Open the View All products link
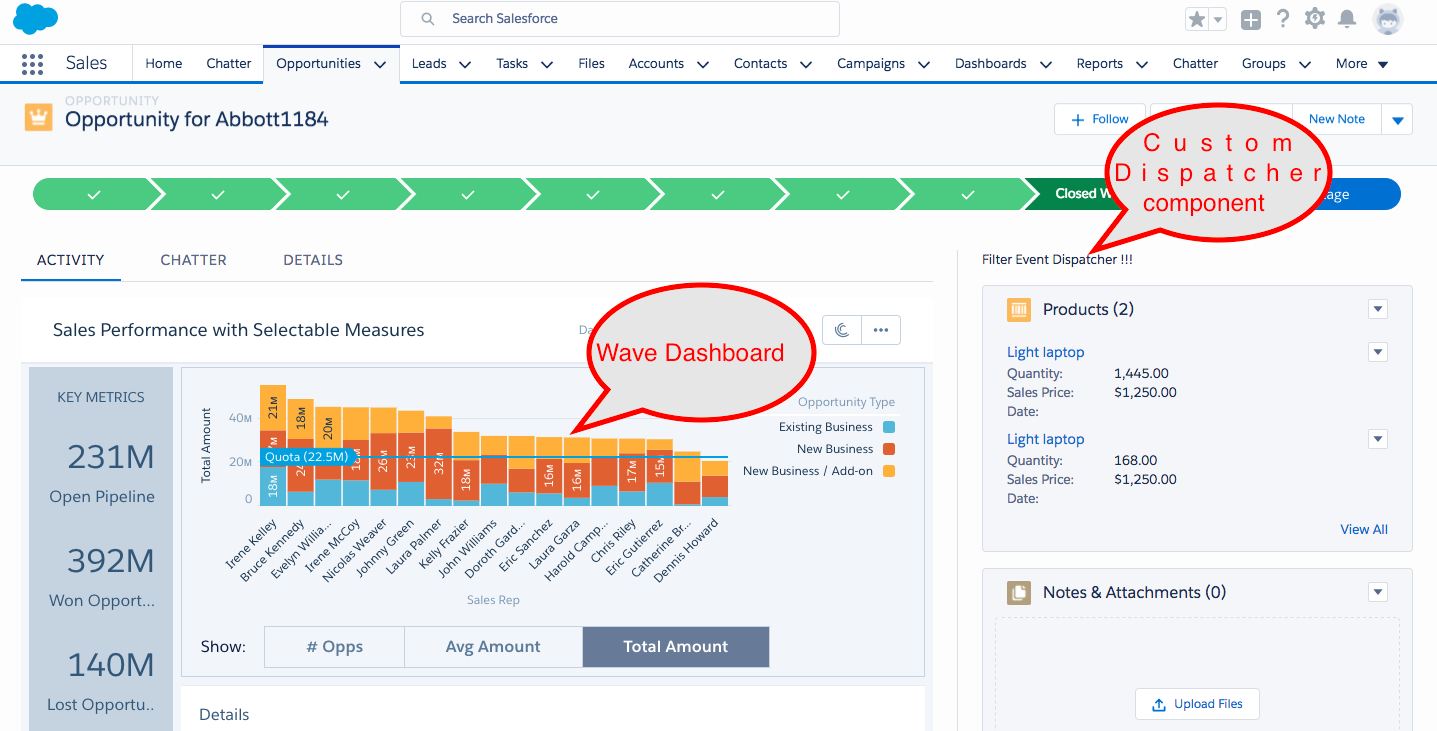Viewport: 1437px width, 731px height. (1364, 529)
